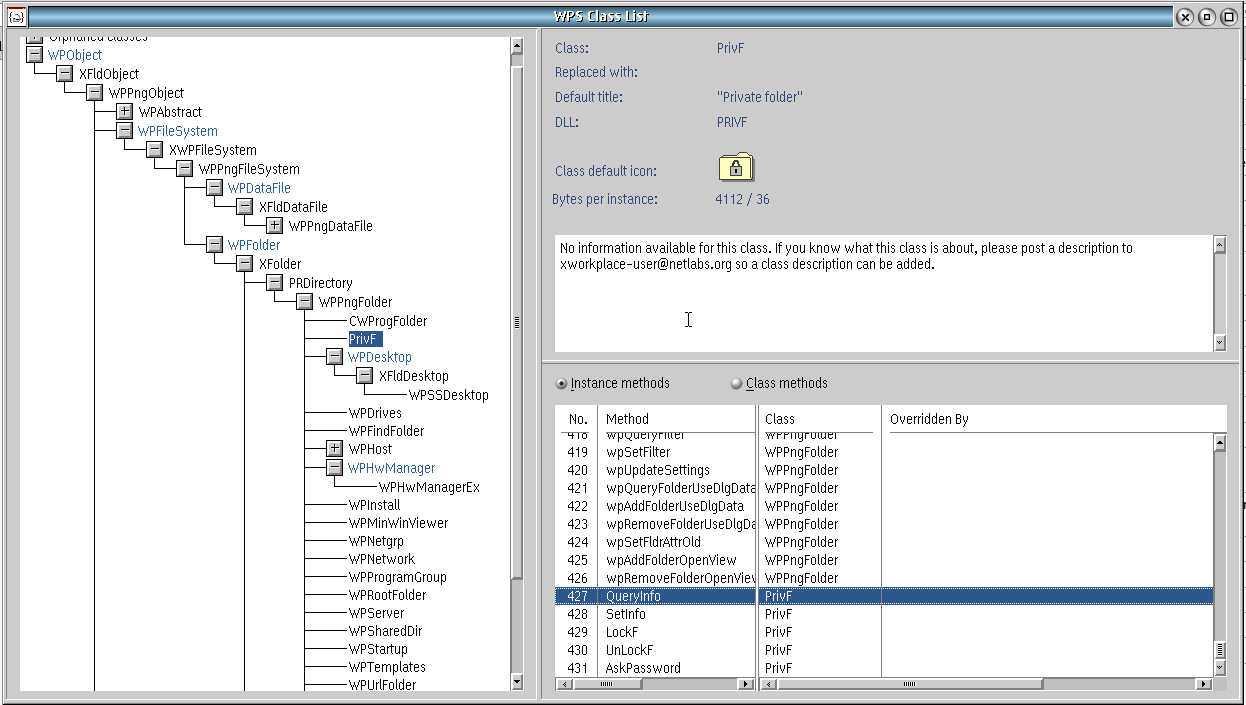Screen dimensions: 1246x705
Task: Select WPStartup class in tree
Action: [x=378, y=649]
